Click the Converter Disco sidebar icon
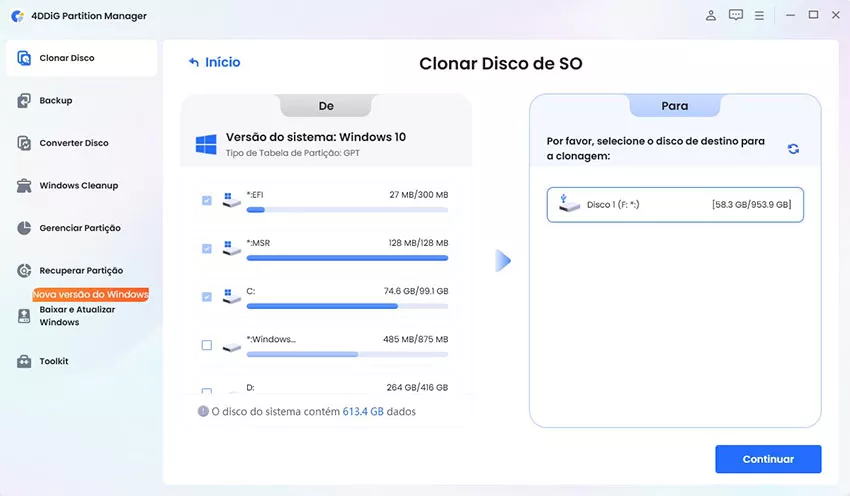 coord(24,143)
